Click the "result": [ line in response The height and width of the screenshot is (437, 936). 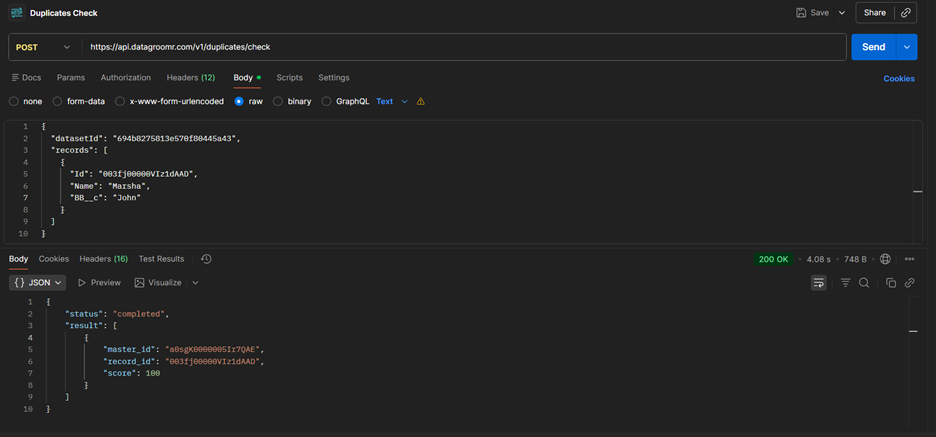click(x=91, y=325)
